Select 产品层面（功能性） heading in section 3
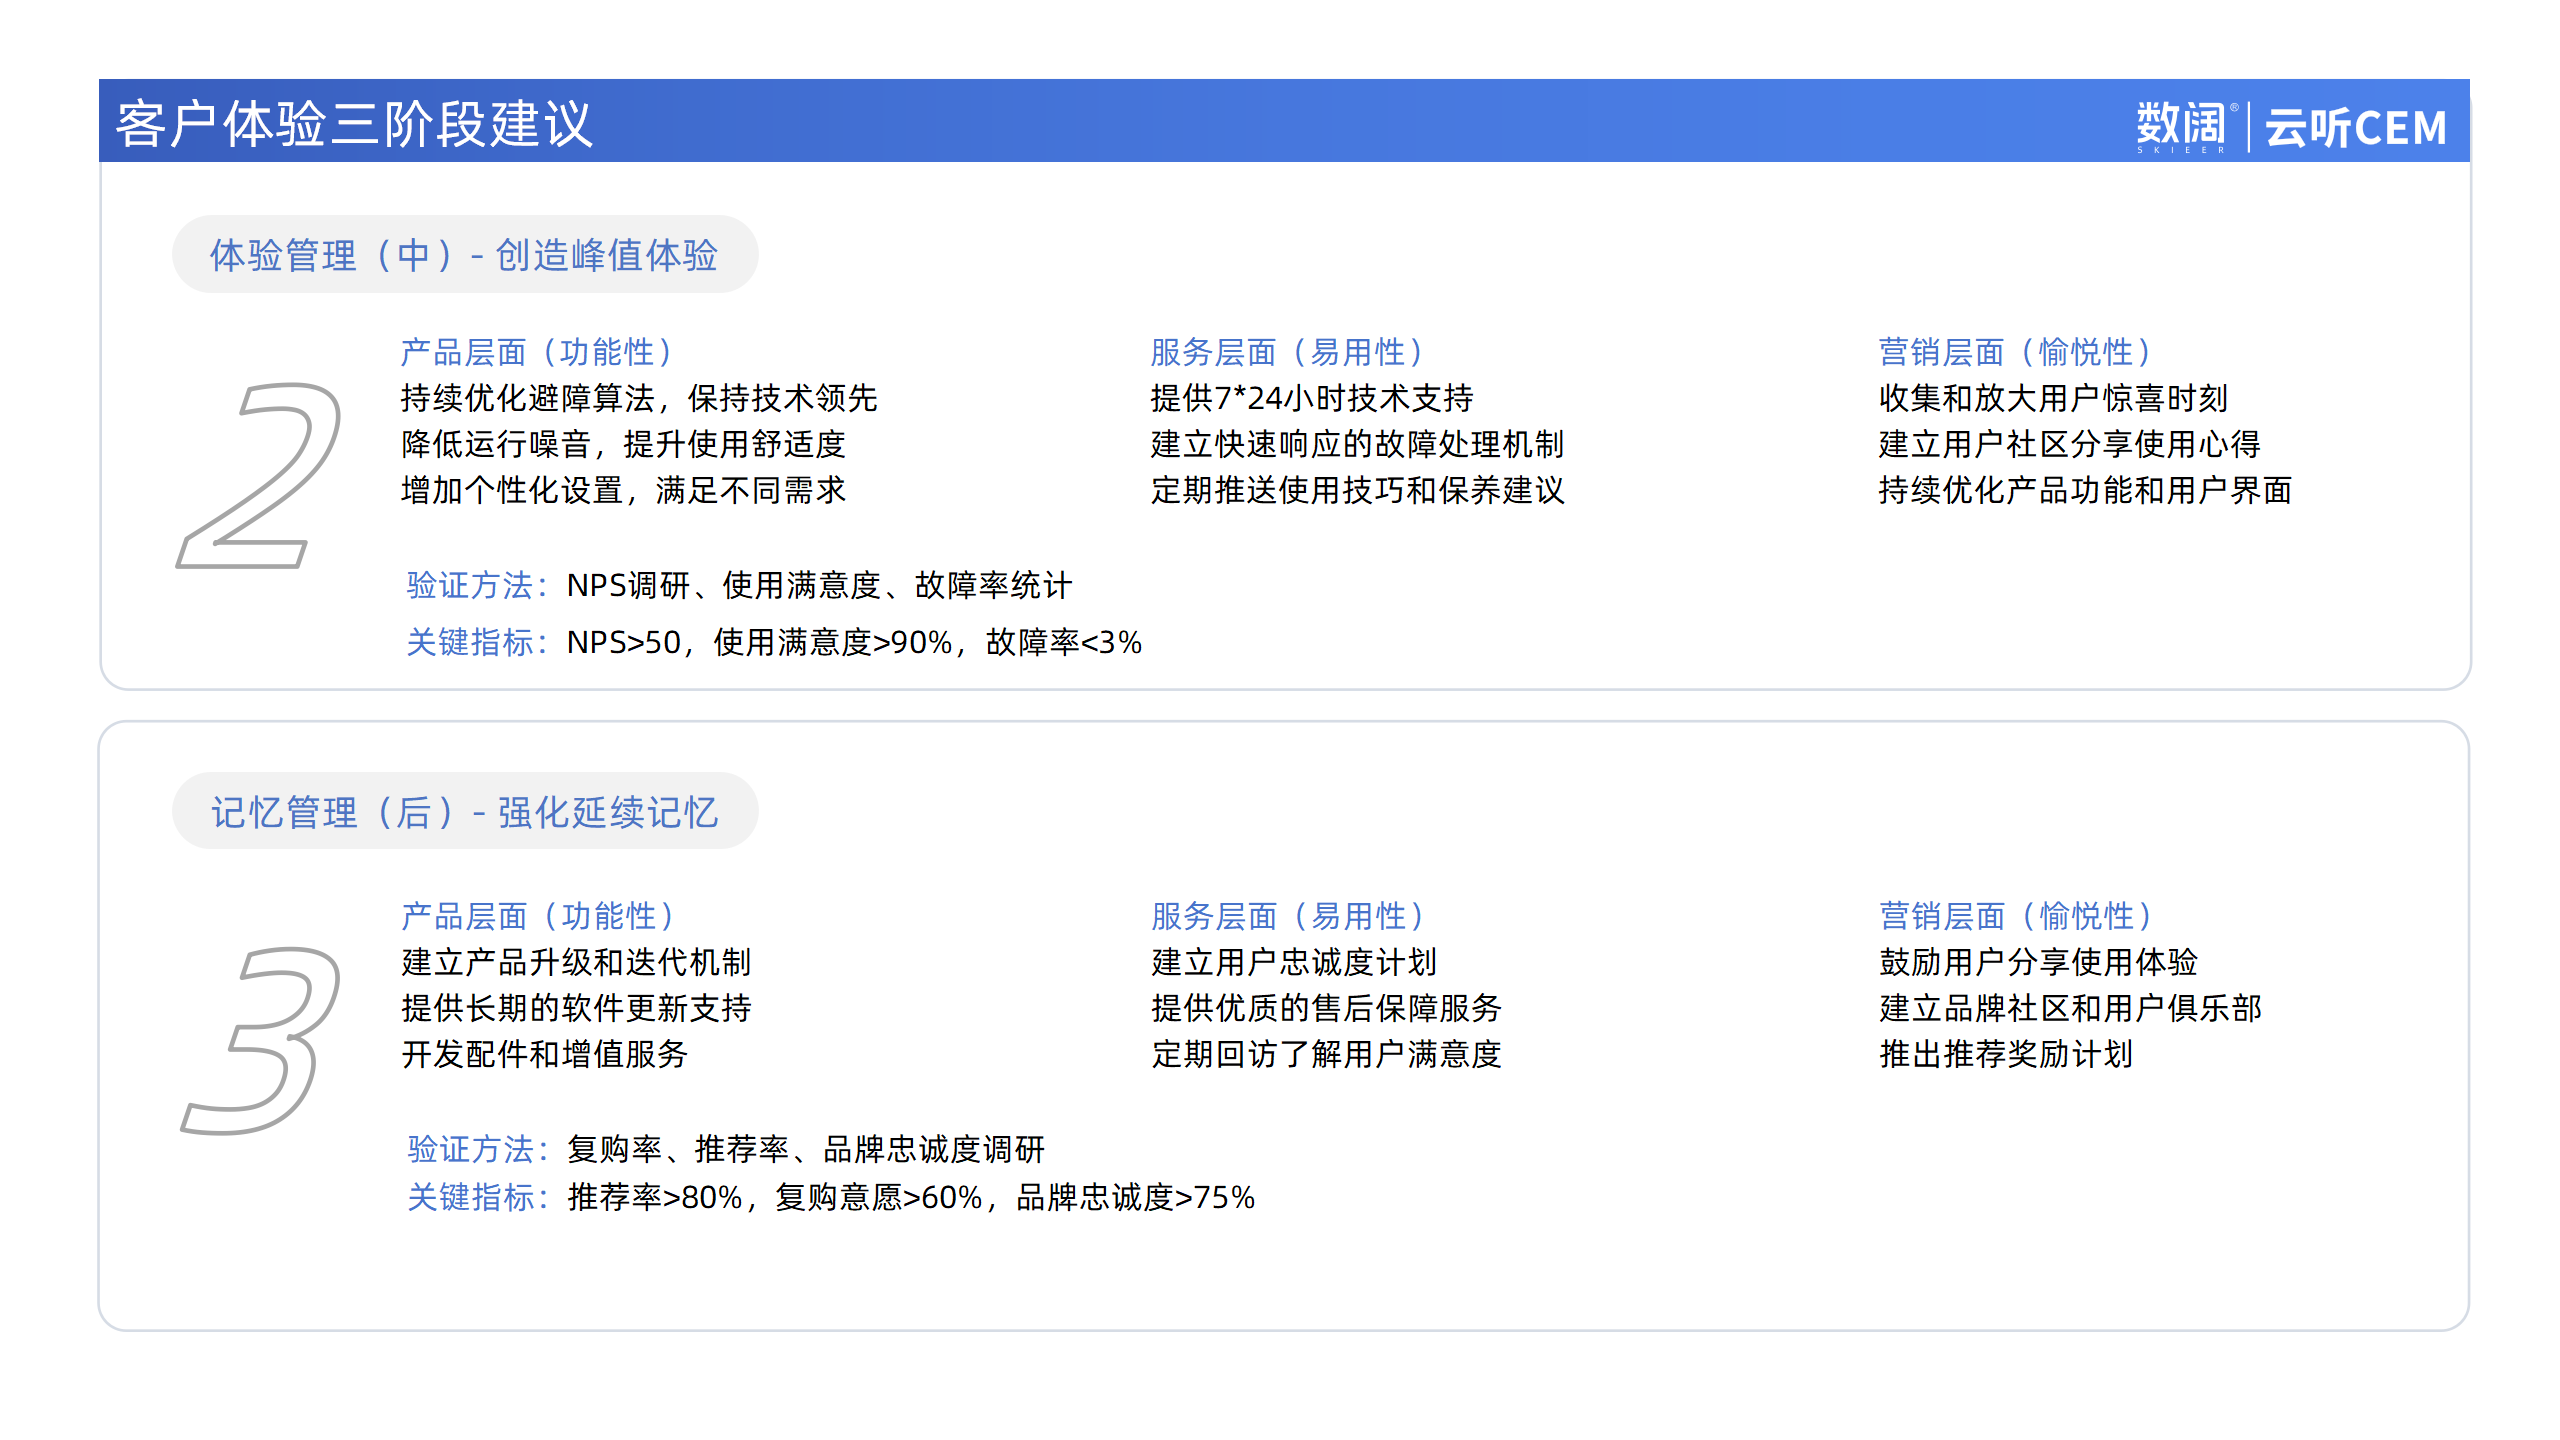Image resolution: width=2560 pixels, height=1440 pixels. tap(540, 916)
